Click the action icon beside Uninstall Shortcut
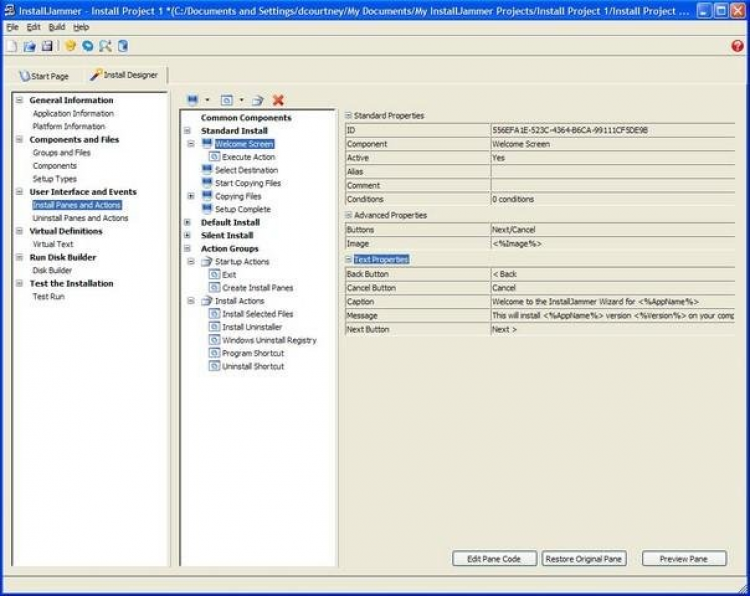The width and height of the screenshot is (750, 596). 214,366
